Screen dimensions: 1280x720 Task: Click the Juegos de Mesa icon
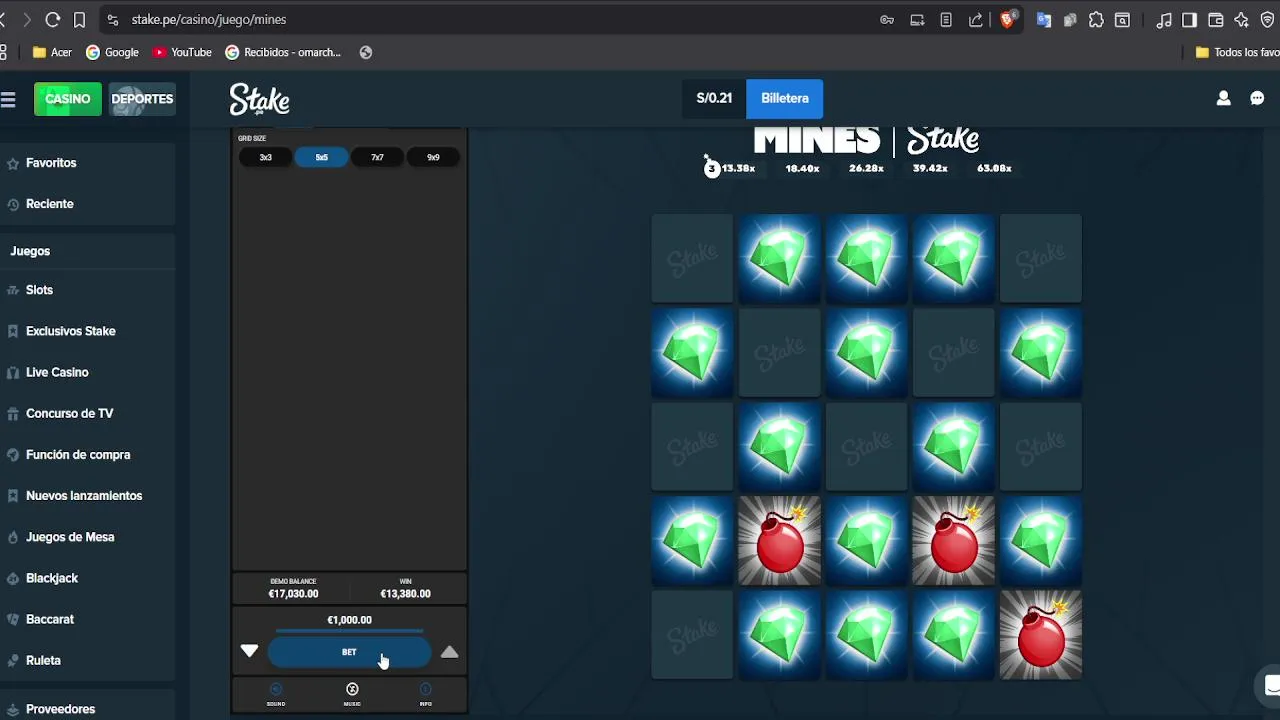(x=13, y=537)
